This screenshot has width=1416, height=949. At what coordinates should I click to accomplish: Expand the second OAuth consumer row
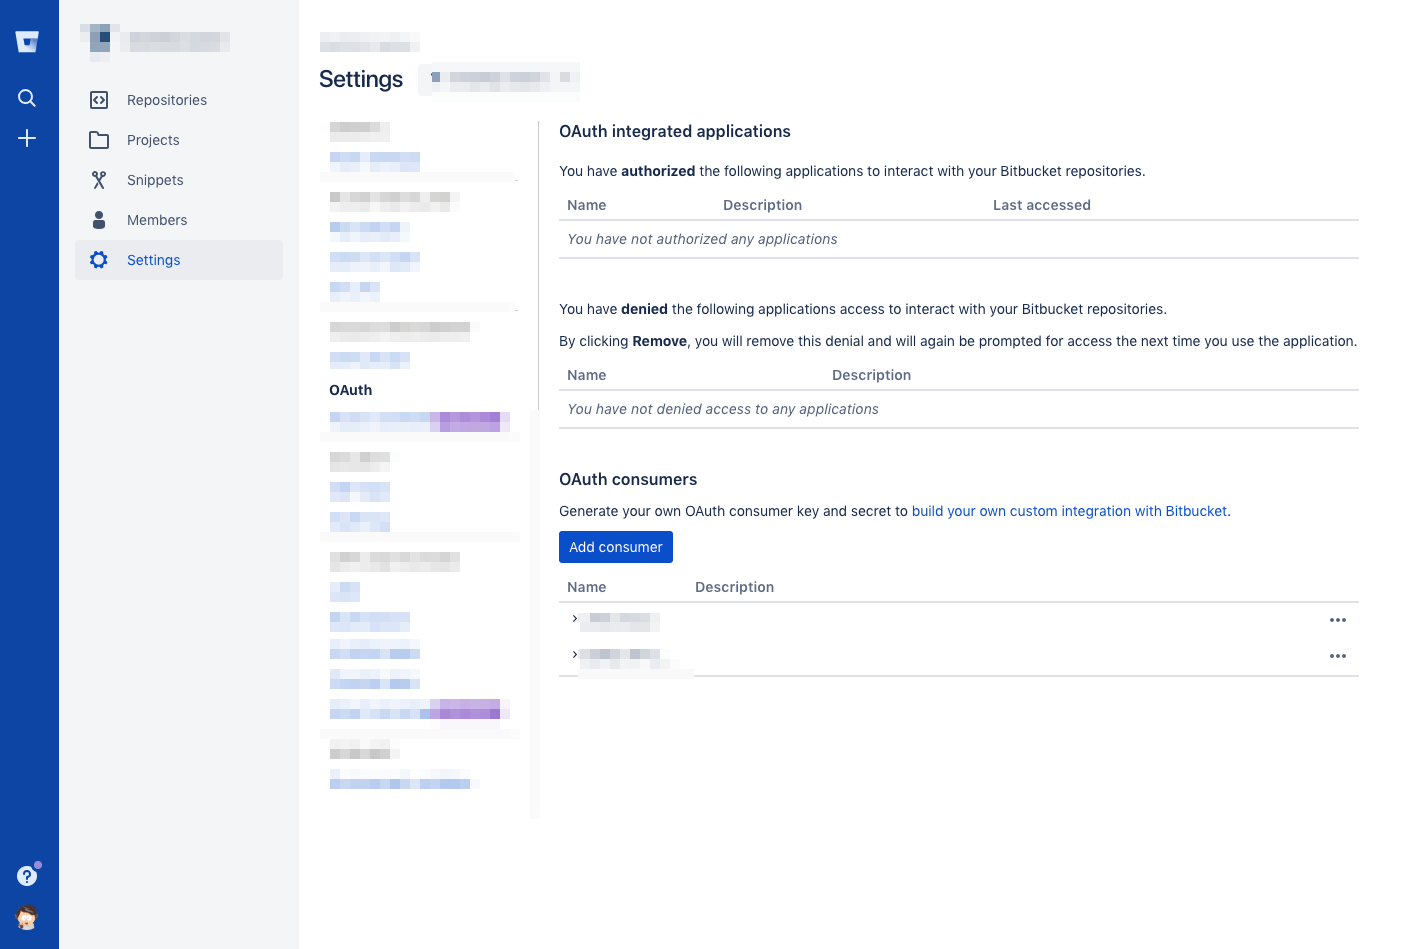pos(574,655)
